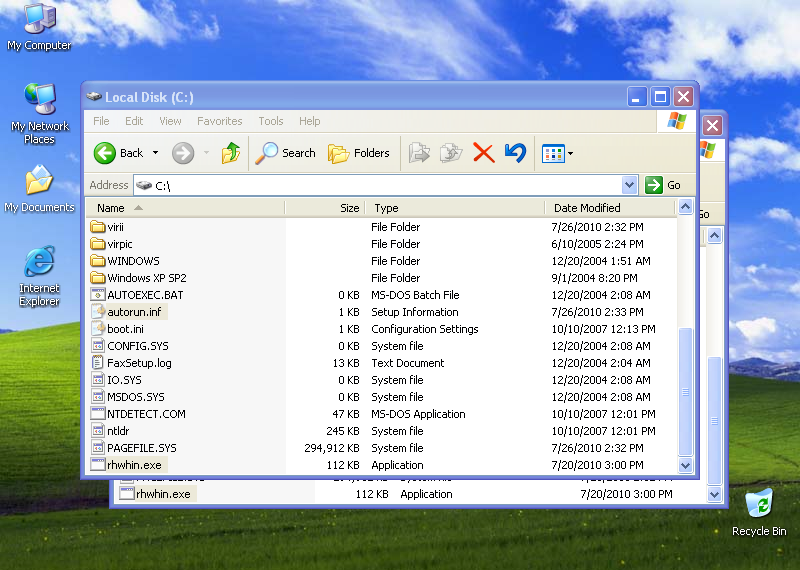The image size is (800, 570).
Task: Go up one folder level
Action: pos(231,153)
